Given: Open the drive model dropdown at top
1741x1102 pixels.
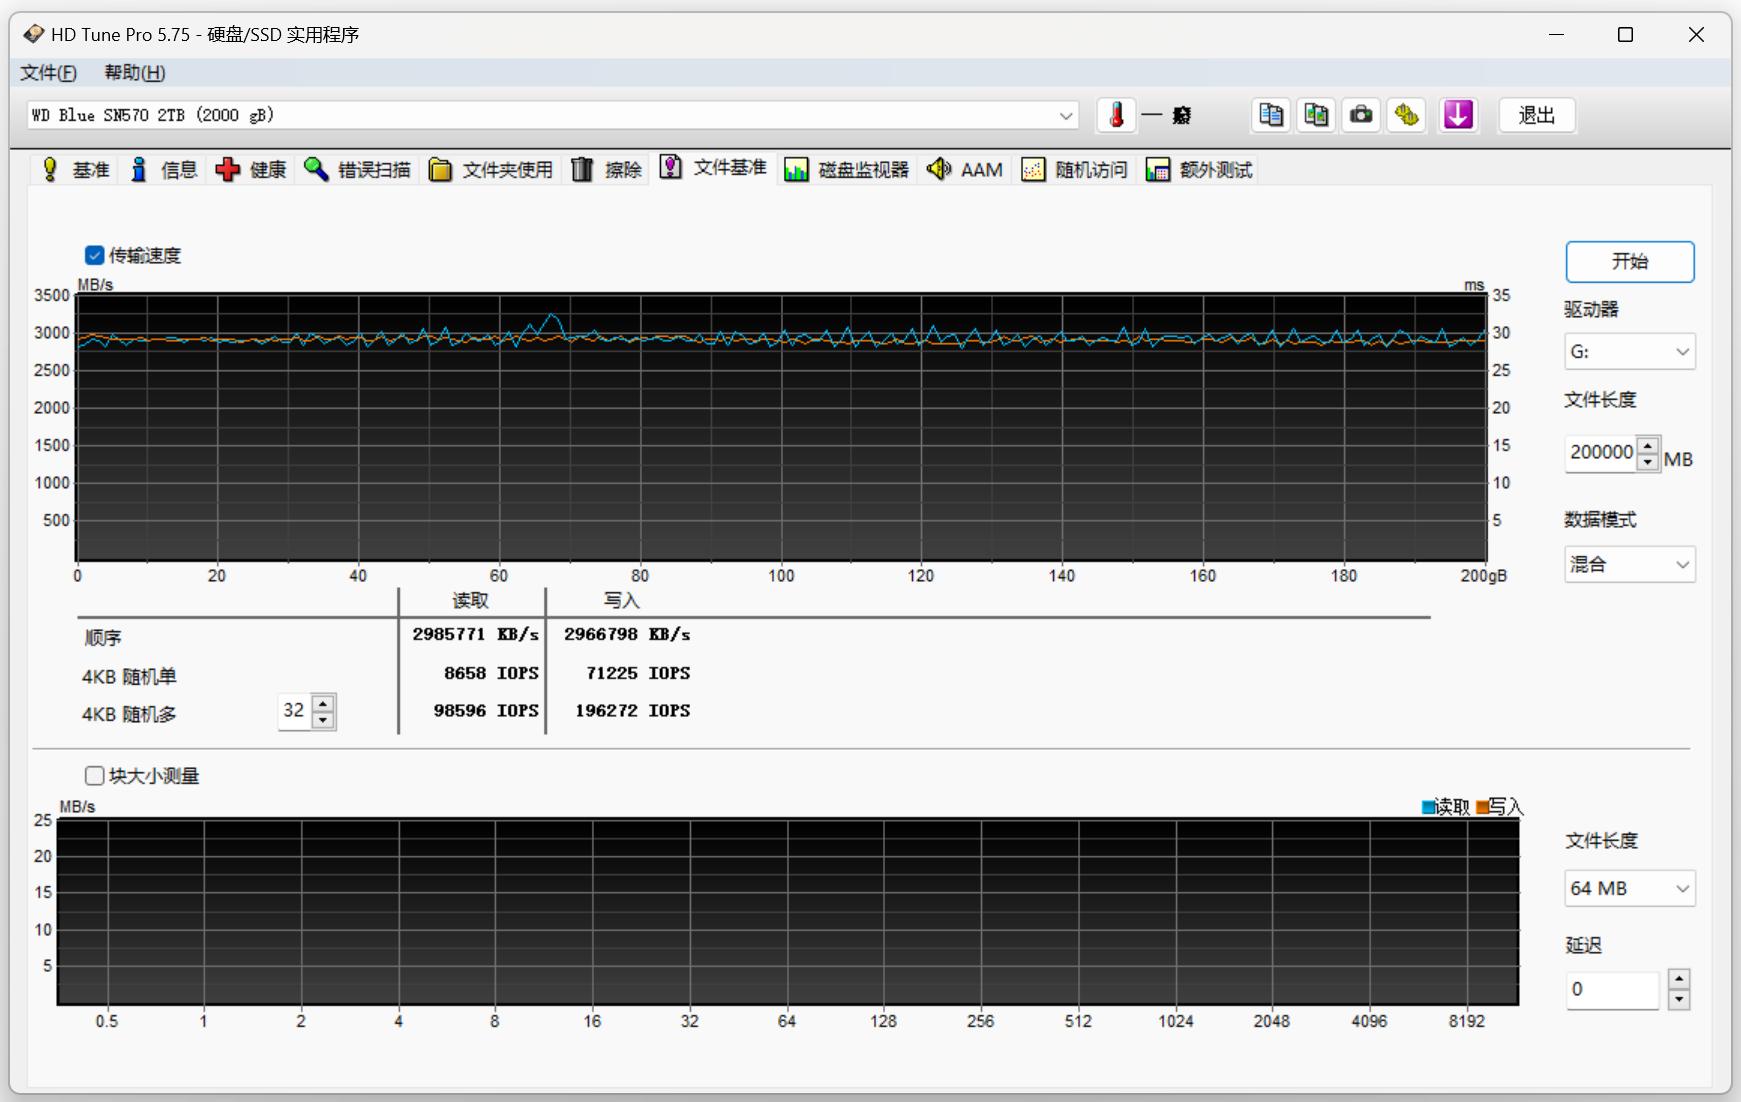Looking at the screenshot, I should click(x=1063, y=115).
